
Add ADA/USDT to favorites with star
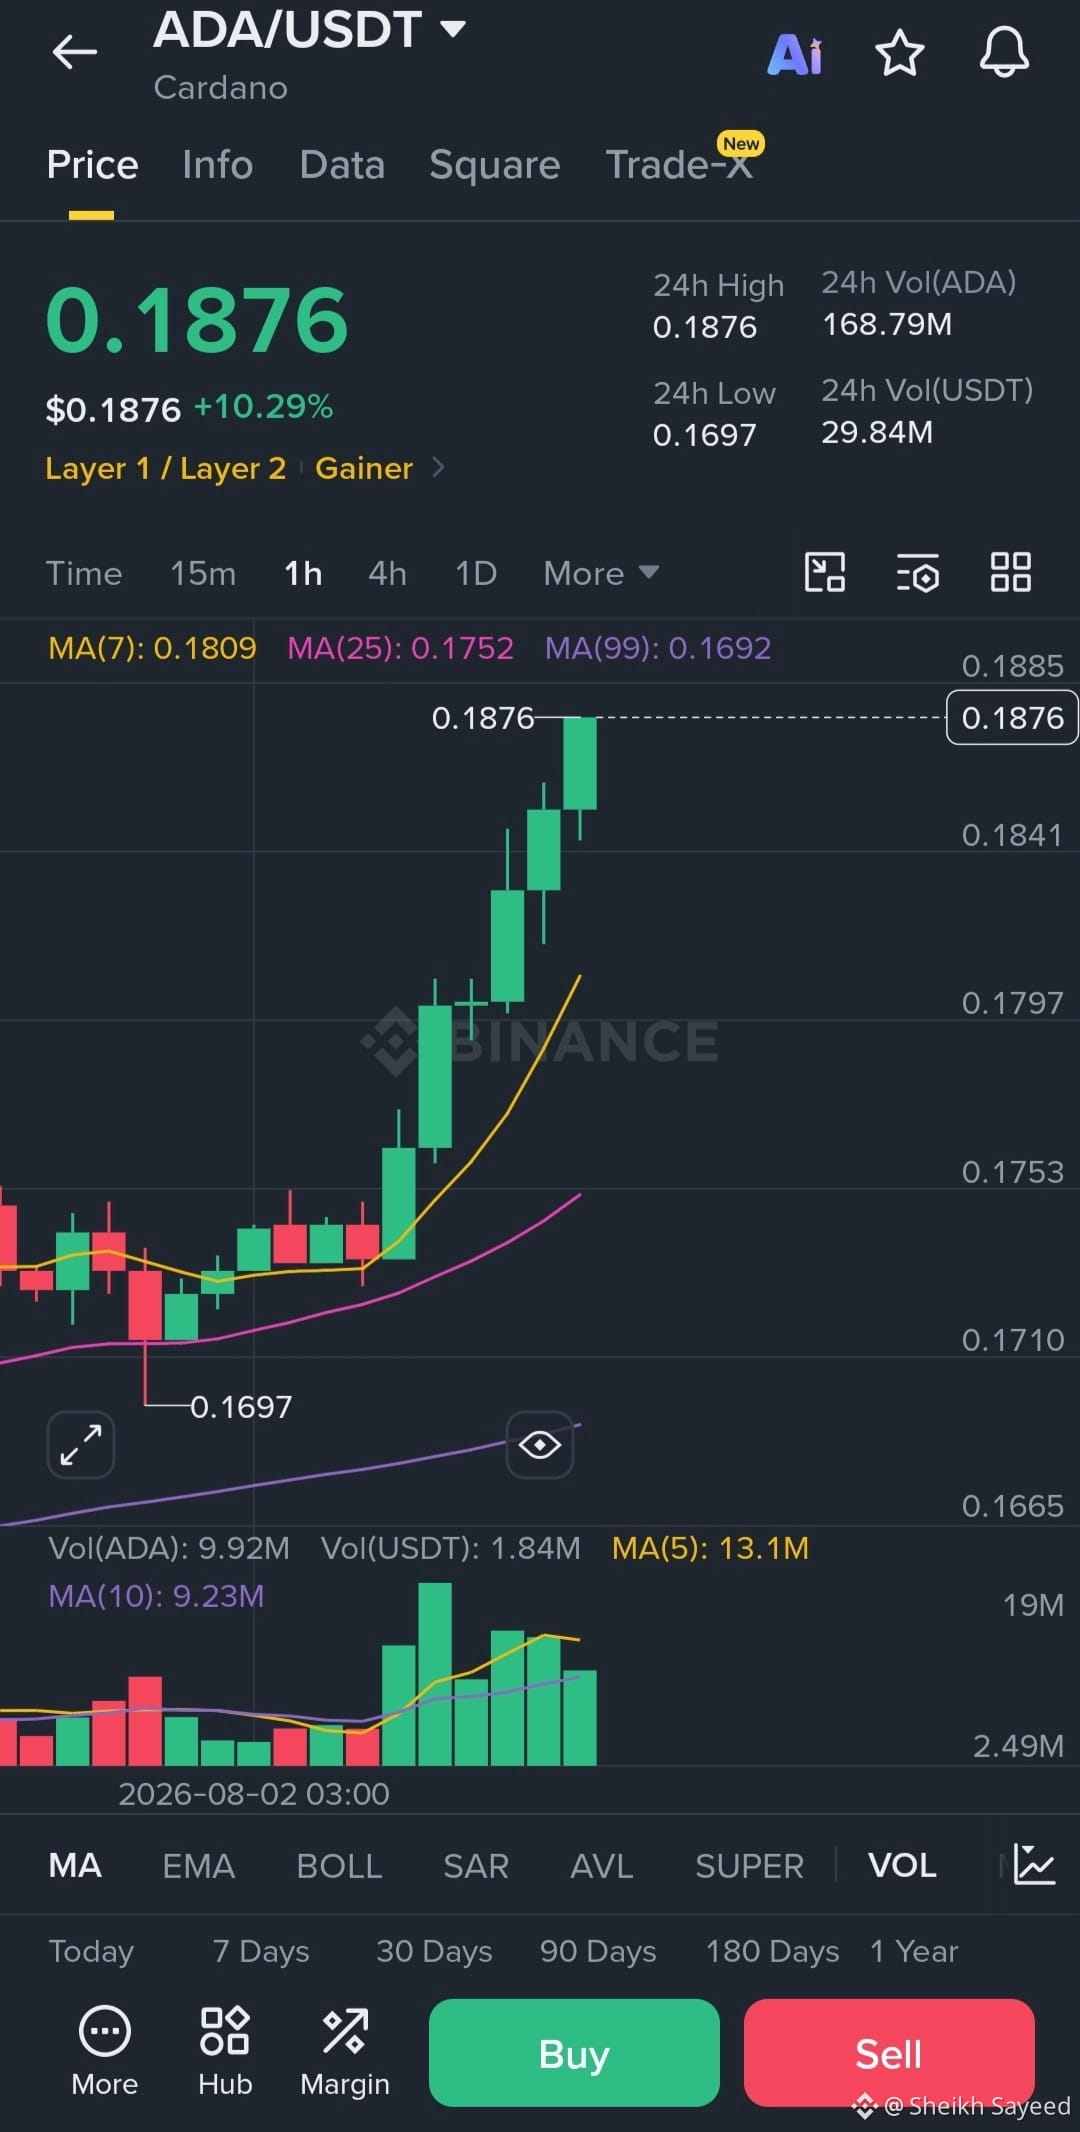point(899,53)
